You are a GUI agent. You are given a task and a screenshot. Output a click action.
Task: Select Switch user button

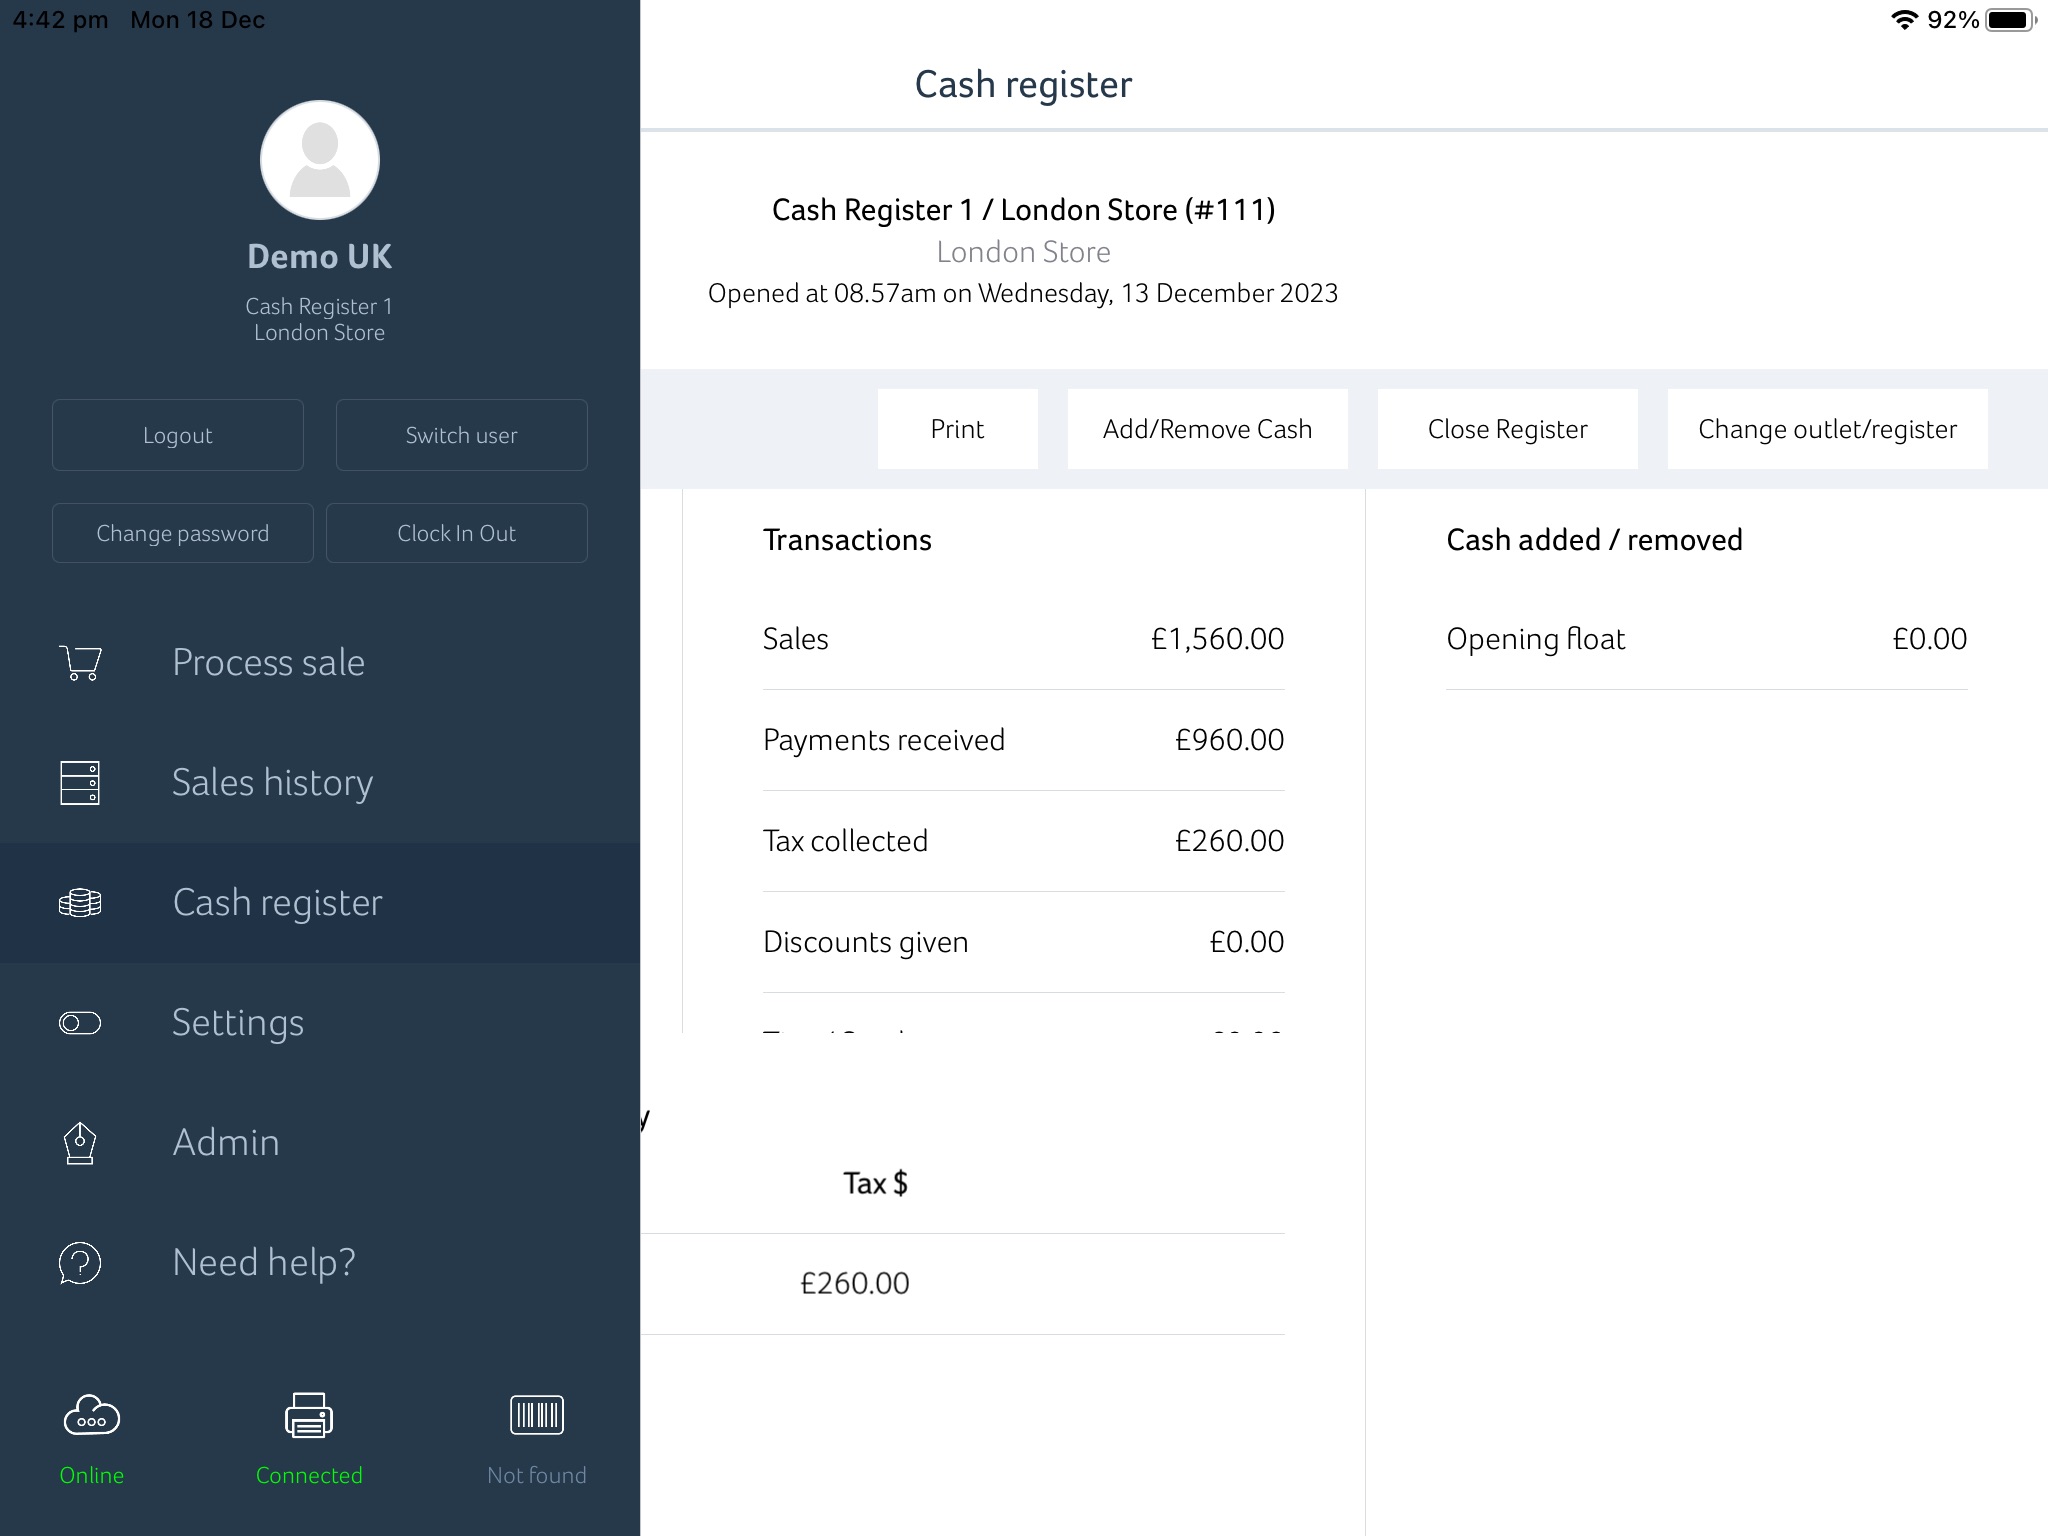pyautogui.click(x=462, y=435)
